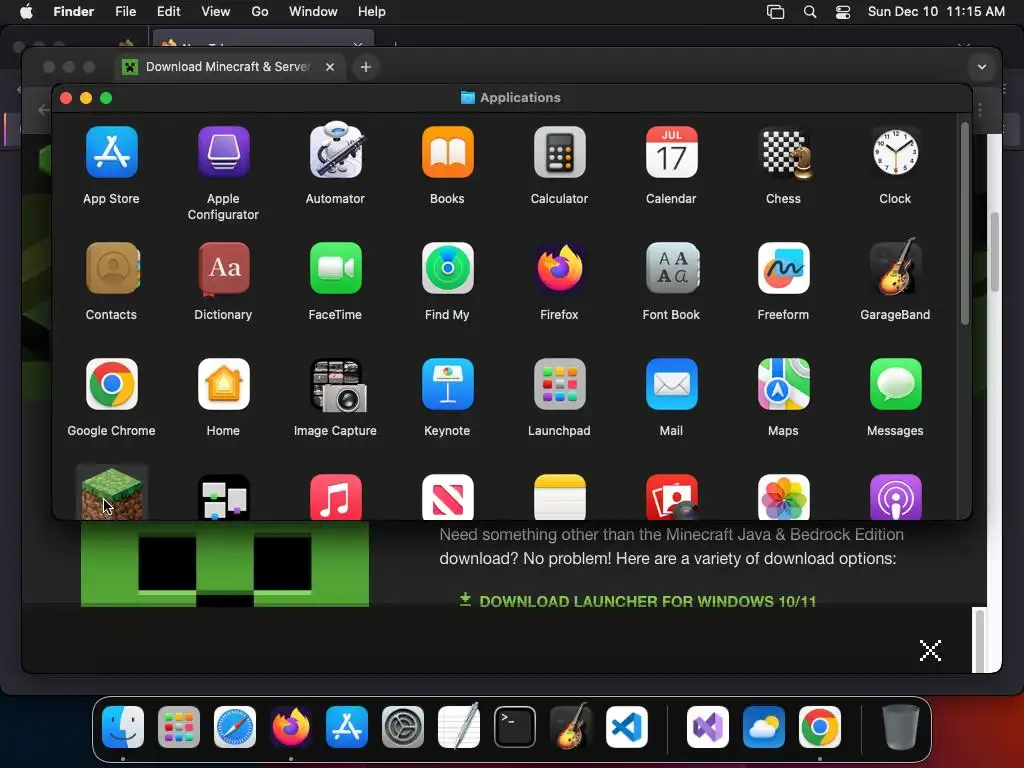Open Visual Studio Code from the Dock

(626, 727)
